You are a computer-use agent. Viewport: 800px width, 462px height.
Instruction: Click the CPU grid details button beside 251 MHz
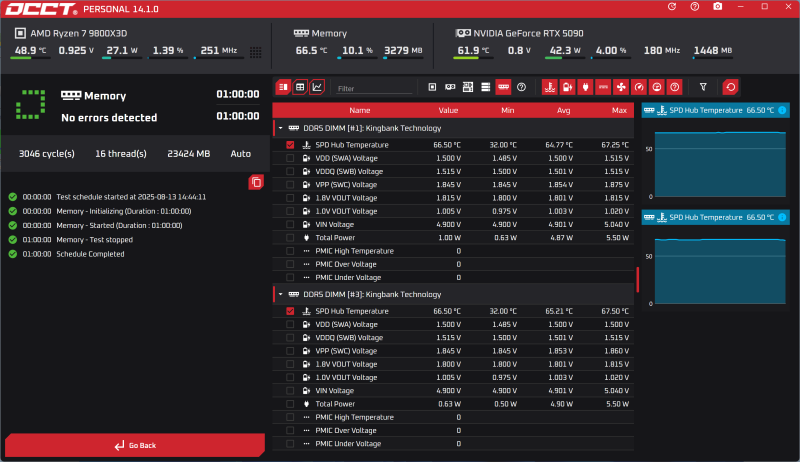[x=255, y=51]
